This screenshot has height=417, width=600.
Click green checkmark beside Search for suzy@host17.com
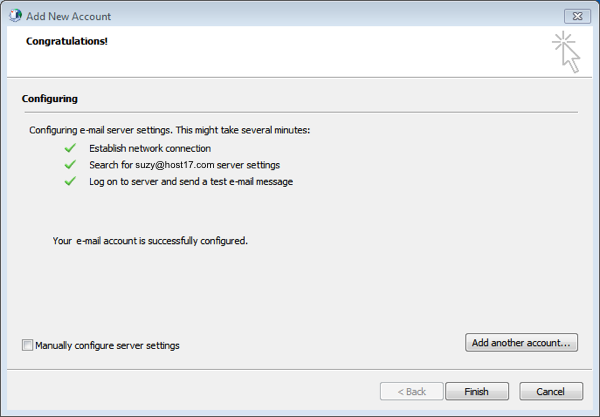[x=70, y=165]
